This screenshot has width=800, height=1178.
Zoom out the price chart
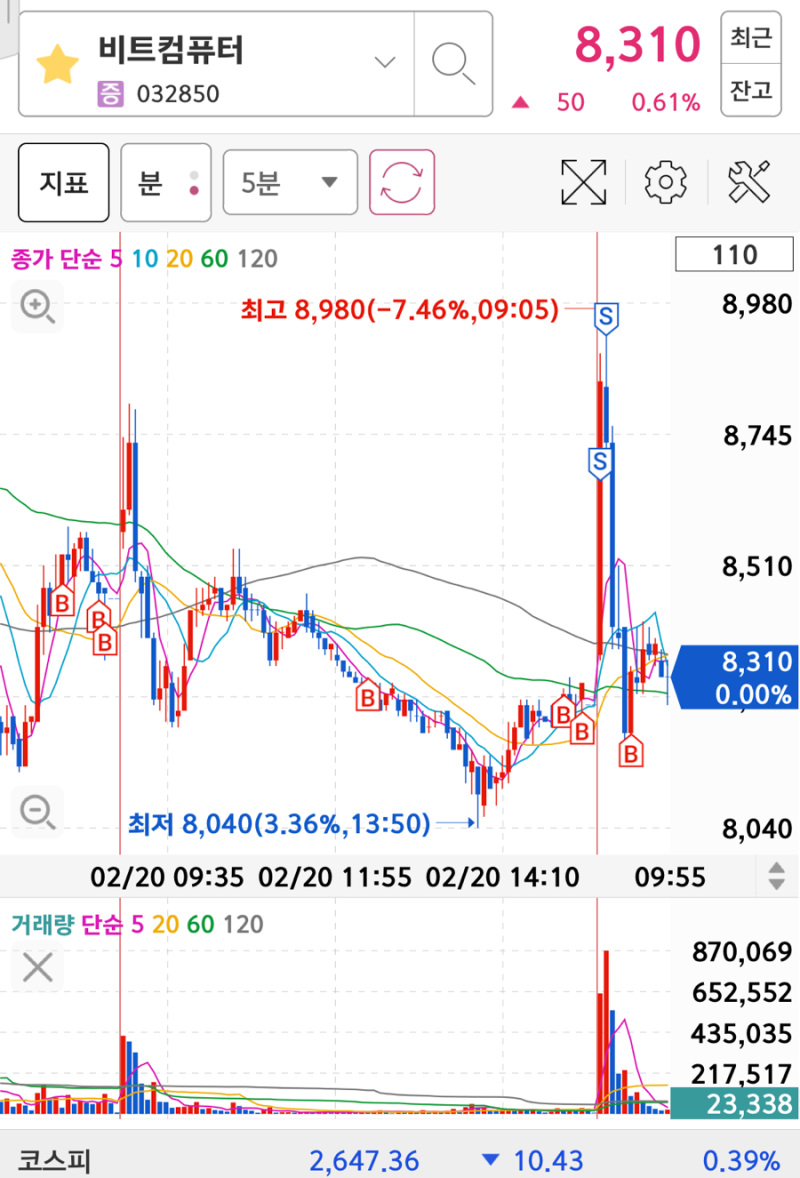coord(38,812)
